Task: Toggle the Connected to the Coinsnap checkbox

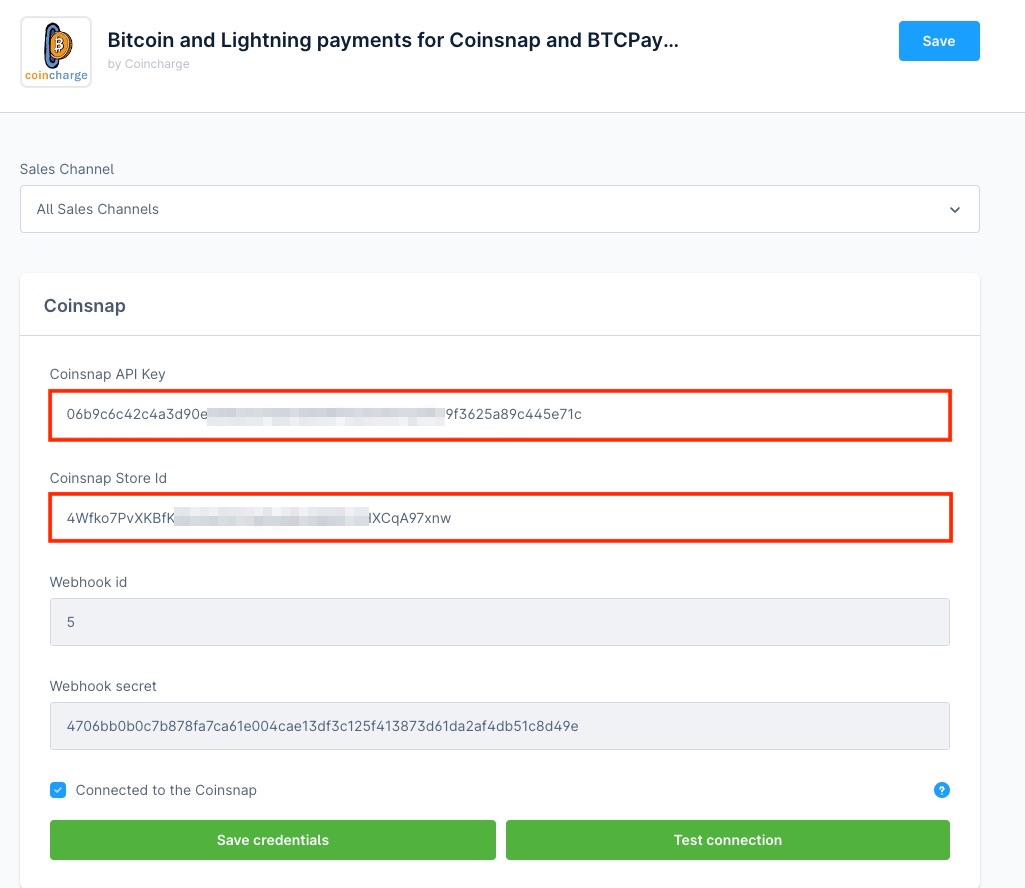Action: (58, 790)
